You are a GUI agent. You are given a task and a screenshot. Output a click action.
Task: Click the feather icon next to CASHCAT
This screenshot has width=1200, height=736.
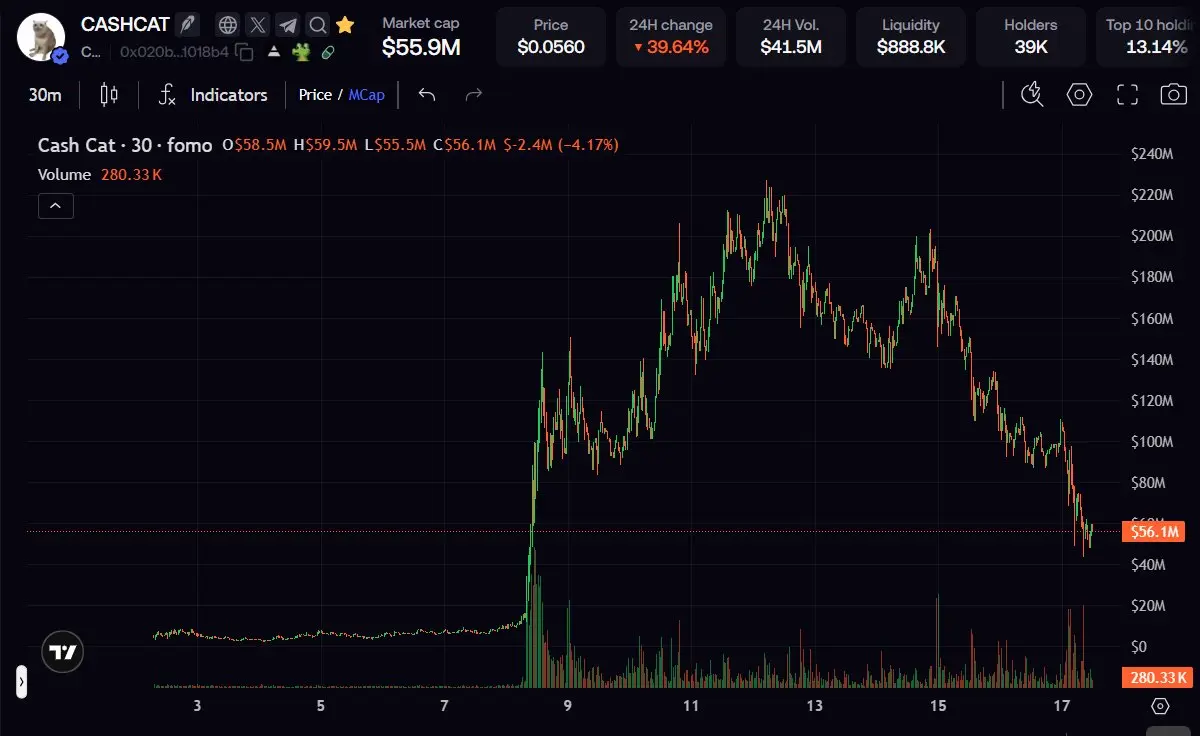(187, 24)
